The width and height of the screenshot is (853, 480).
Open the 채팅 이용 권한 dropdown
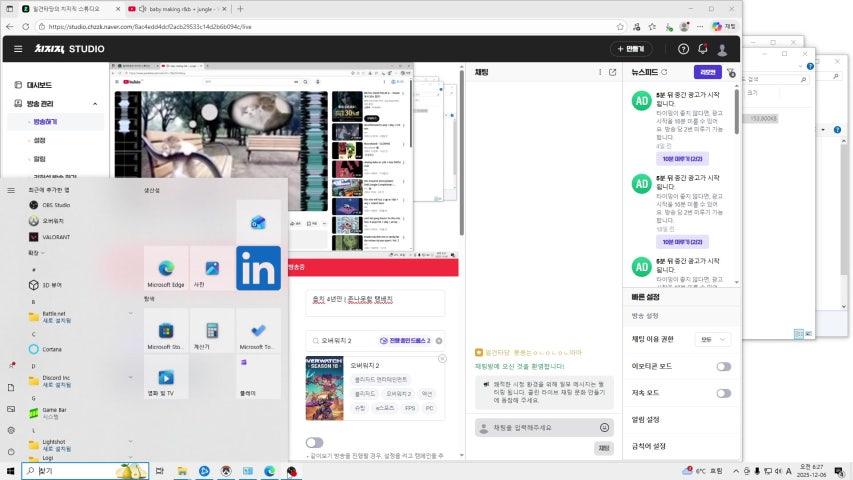pos(713,340)
